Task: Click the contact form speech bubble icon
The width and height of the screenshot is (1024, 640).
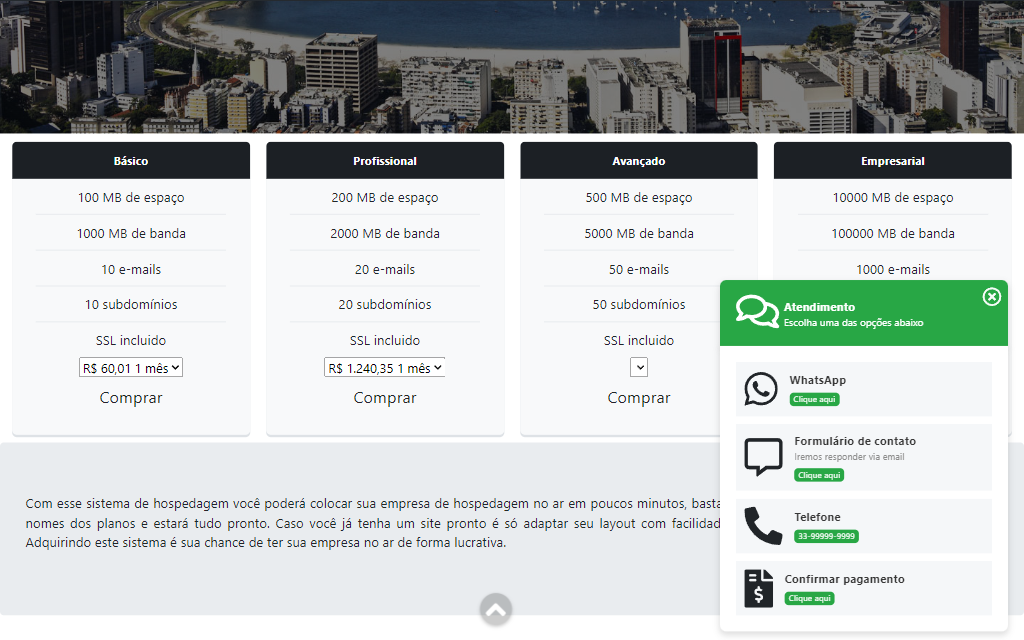Action: coord(764,456)
